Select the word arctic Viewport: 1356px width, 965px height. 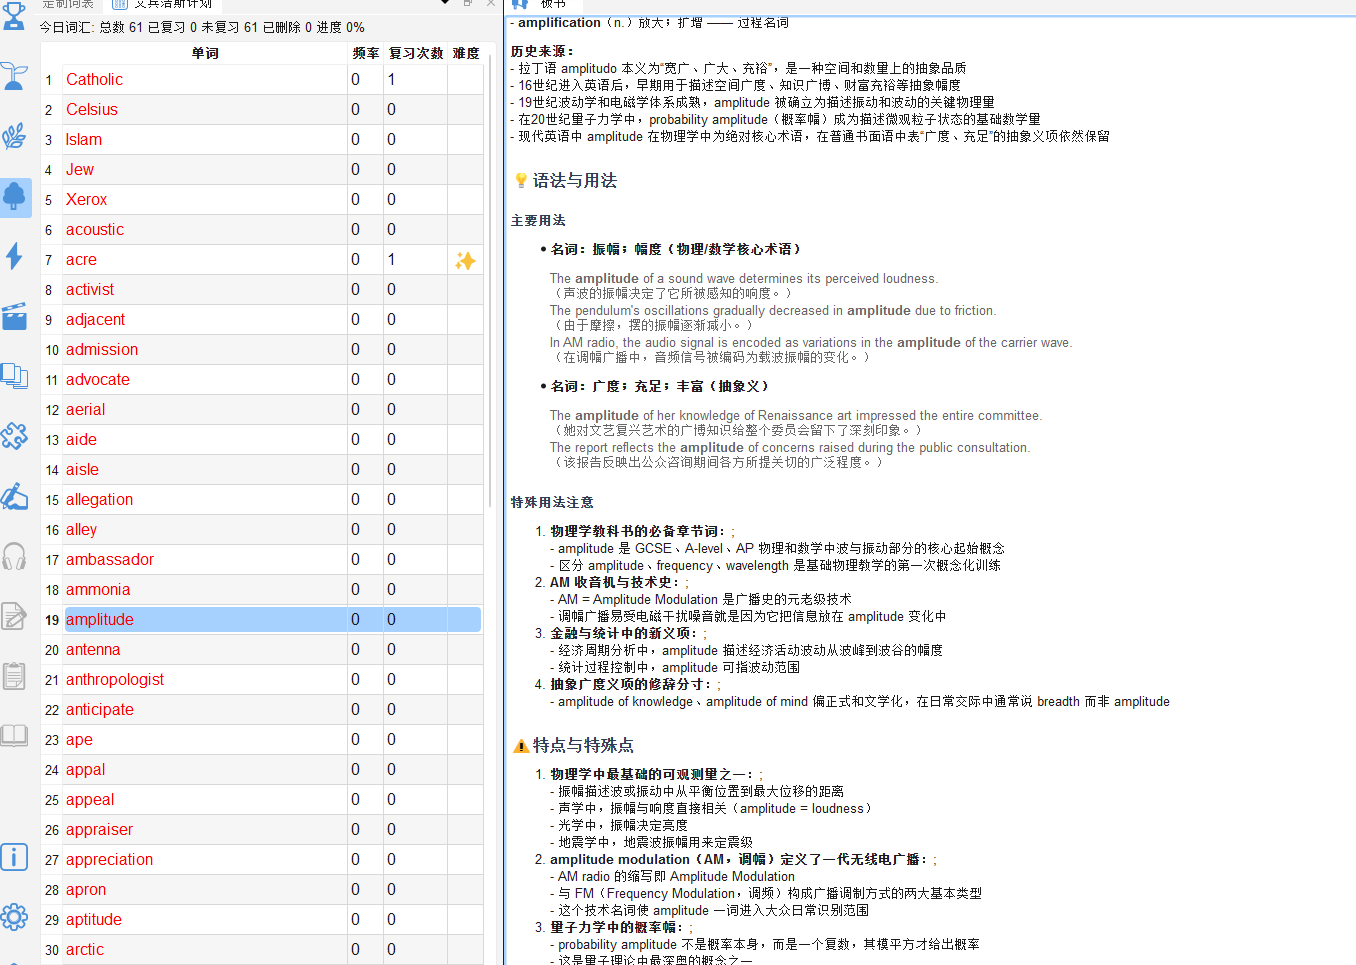click(85, 949)
